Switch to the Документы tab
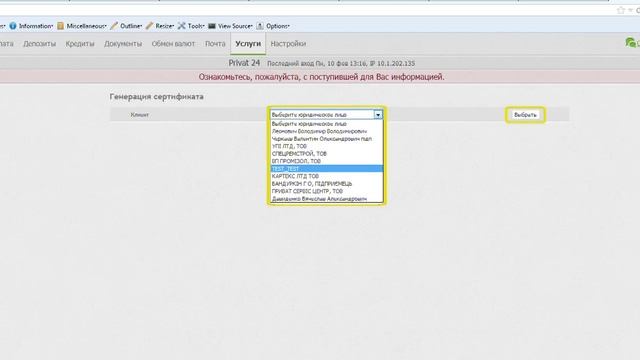Viewport: 640px width, 360px height. click(x=123, y=44)
